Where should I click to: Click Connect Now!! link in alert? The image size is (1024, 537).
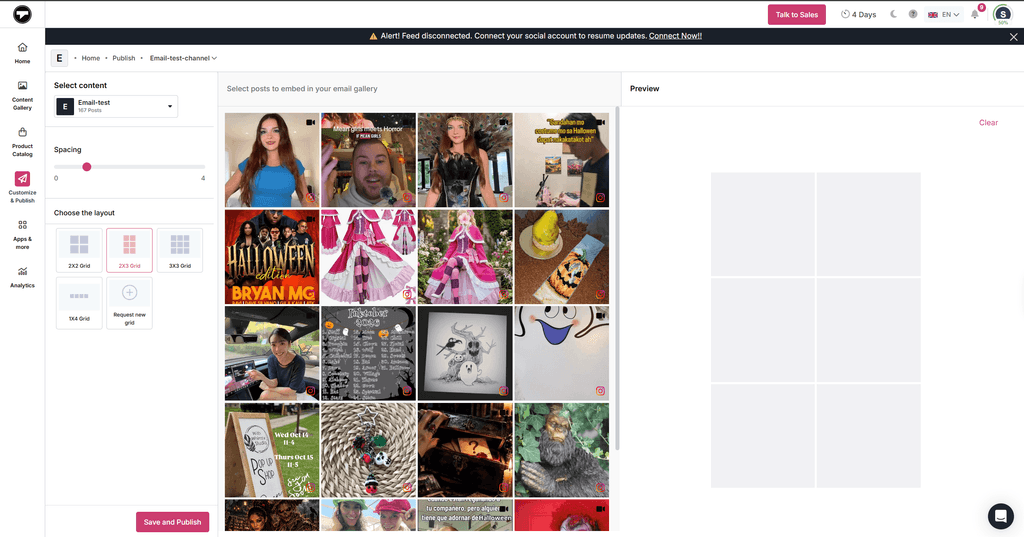(675, 36)
